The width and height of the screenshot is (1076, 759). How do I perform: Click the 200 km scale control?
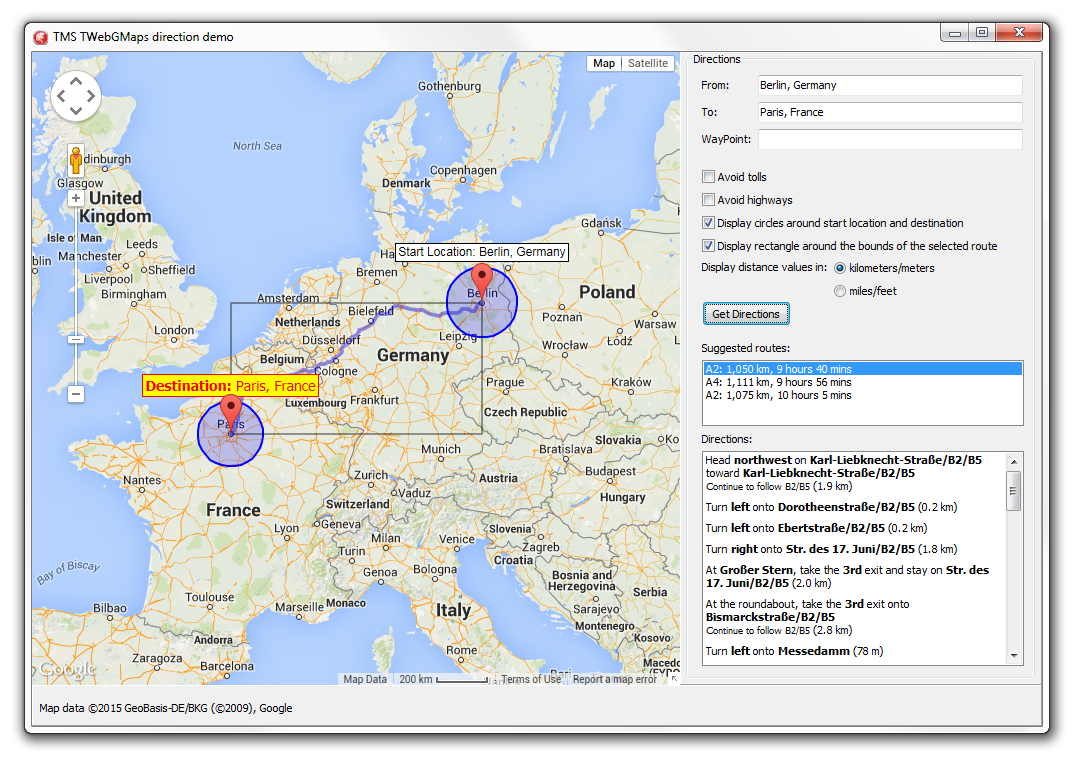click(x=443, y=679)
